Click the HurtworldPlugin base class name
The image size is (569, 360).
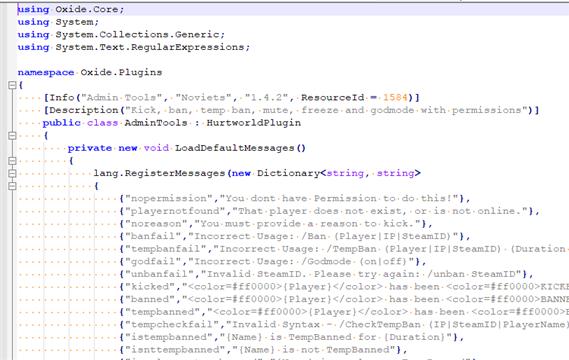[x=254, y=123]
